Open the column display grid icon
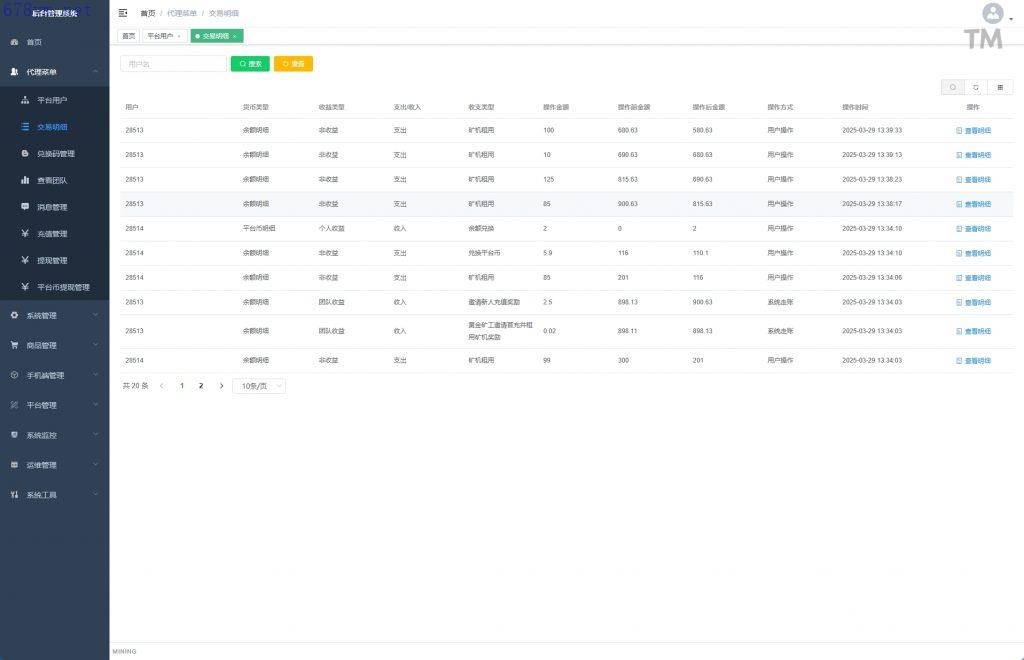The height and width of the screenshot is (660, 1024). click(1000, 87)
